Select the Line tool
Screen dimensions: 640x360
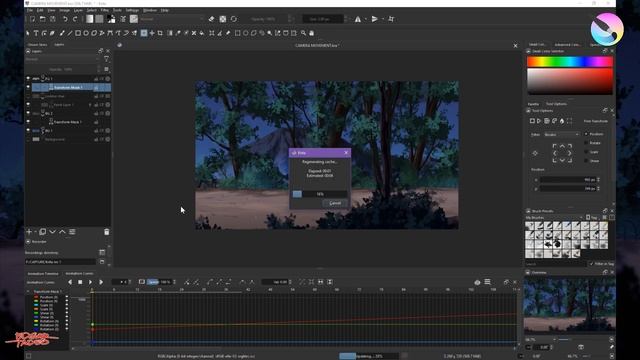point(70,33)
